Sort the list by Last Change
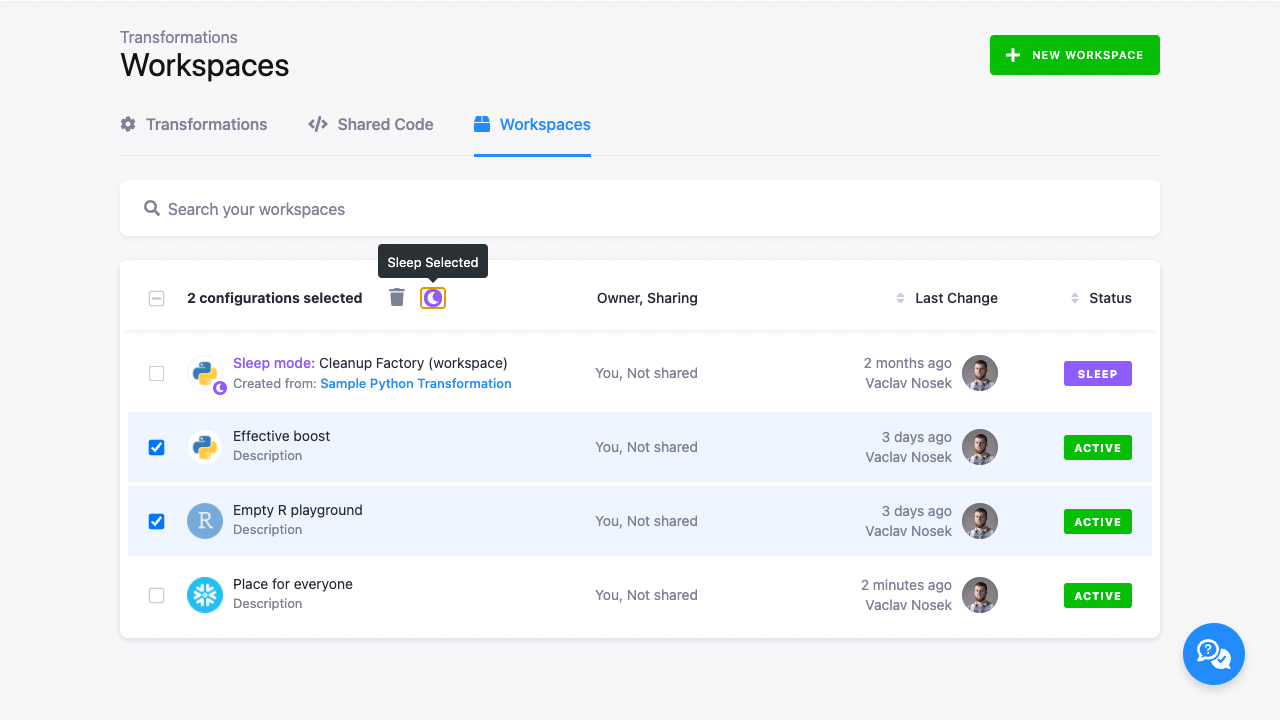Image resolution: width=1280 pixels, height=720 pixels. [956, 297]
